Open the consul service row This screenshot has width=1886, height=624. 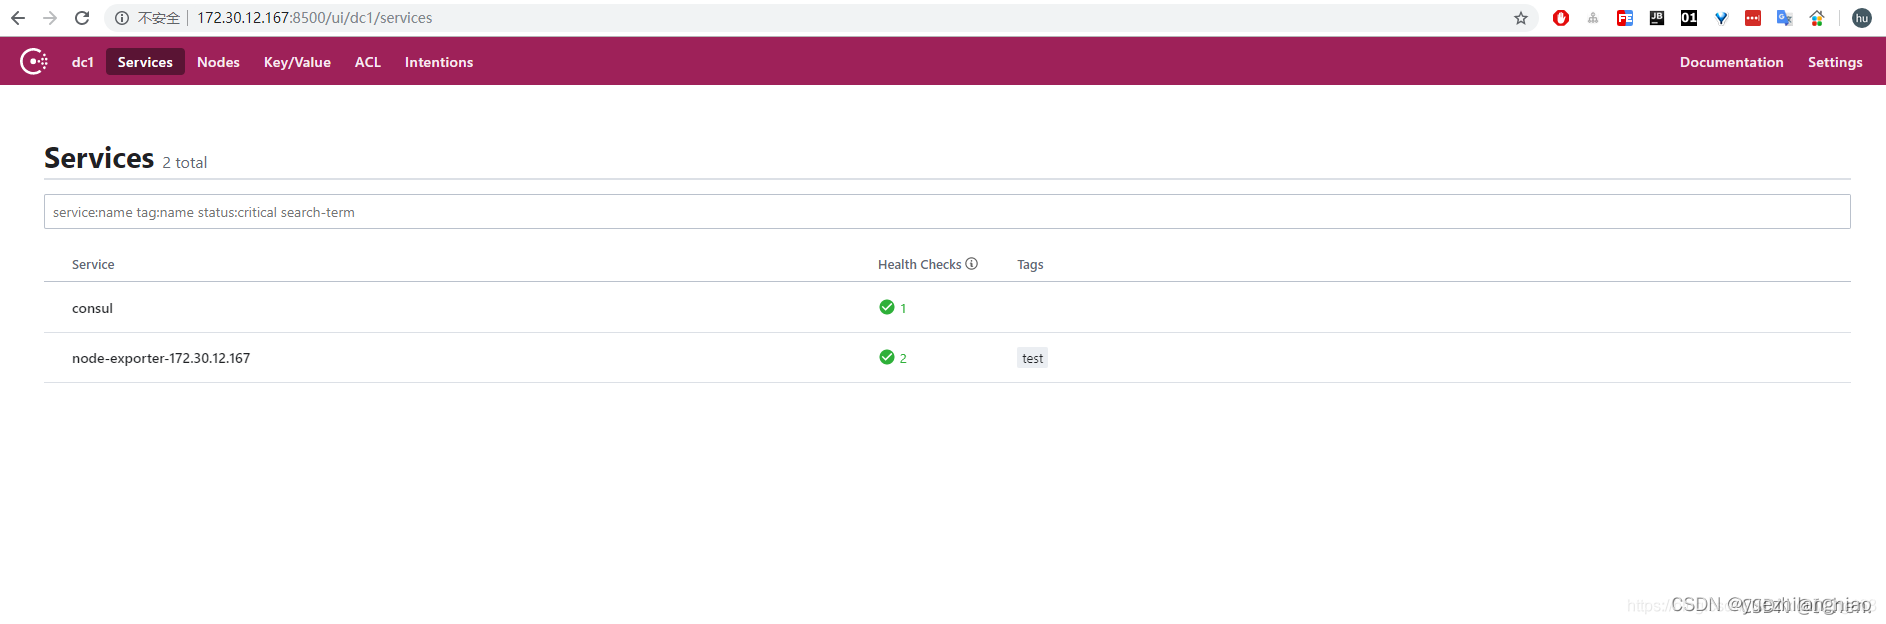pyautogui.click(x=947, y=308)
